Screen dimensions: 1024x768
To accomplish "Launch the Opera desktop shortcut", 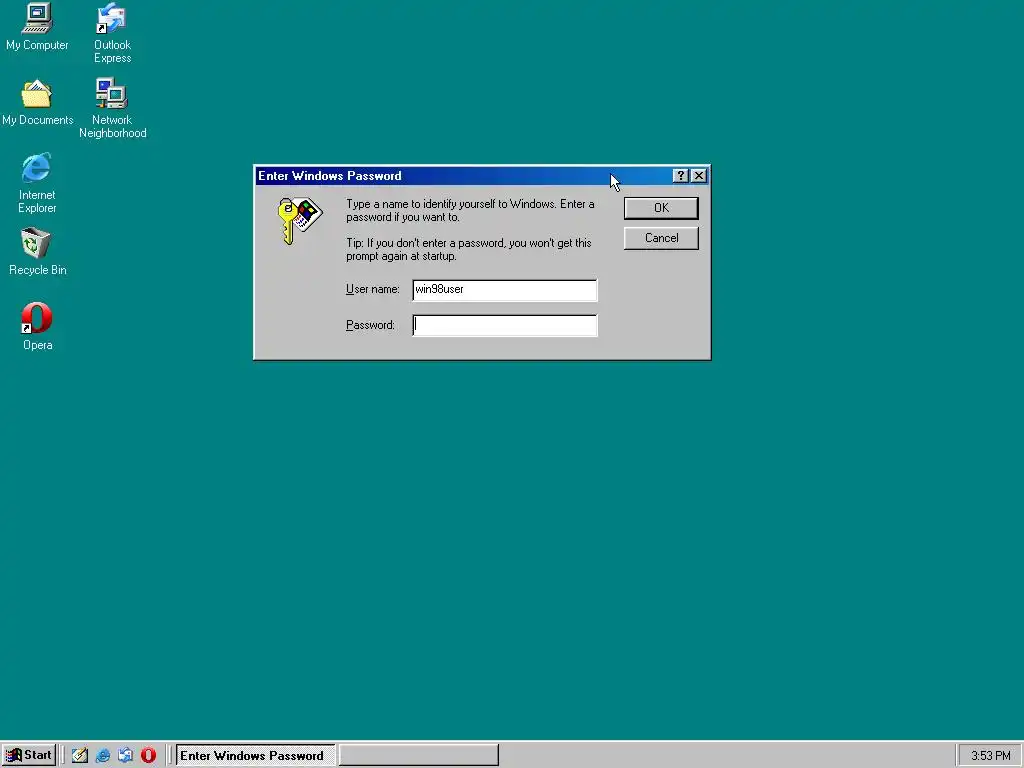I will pos(37,327).
